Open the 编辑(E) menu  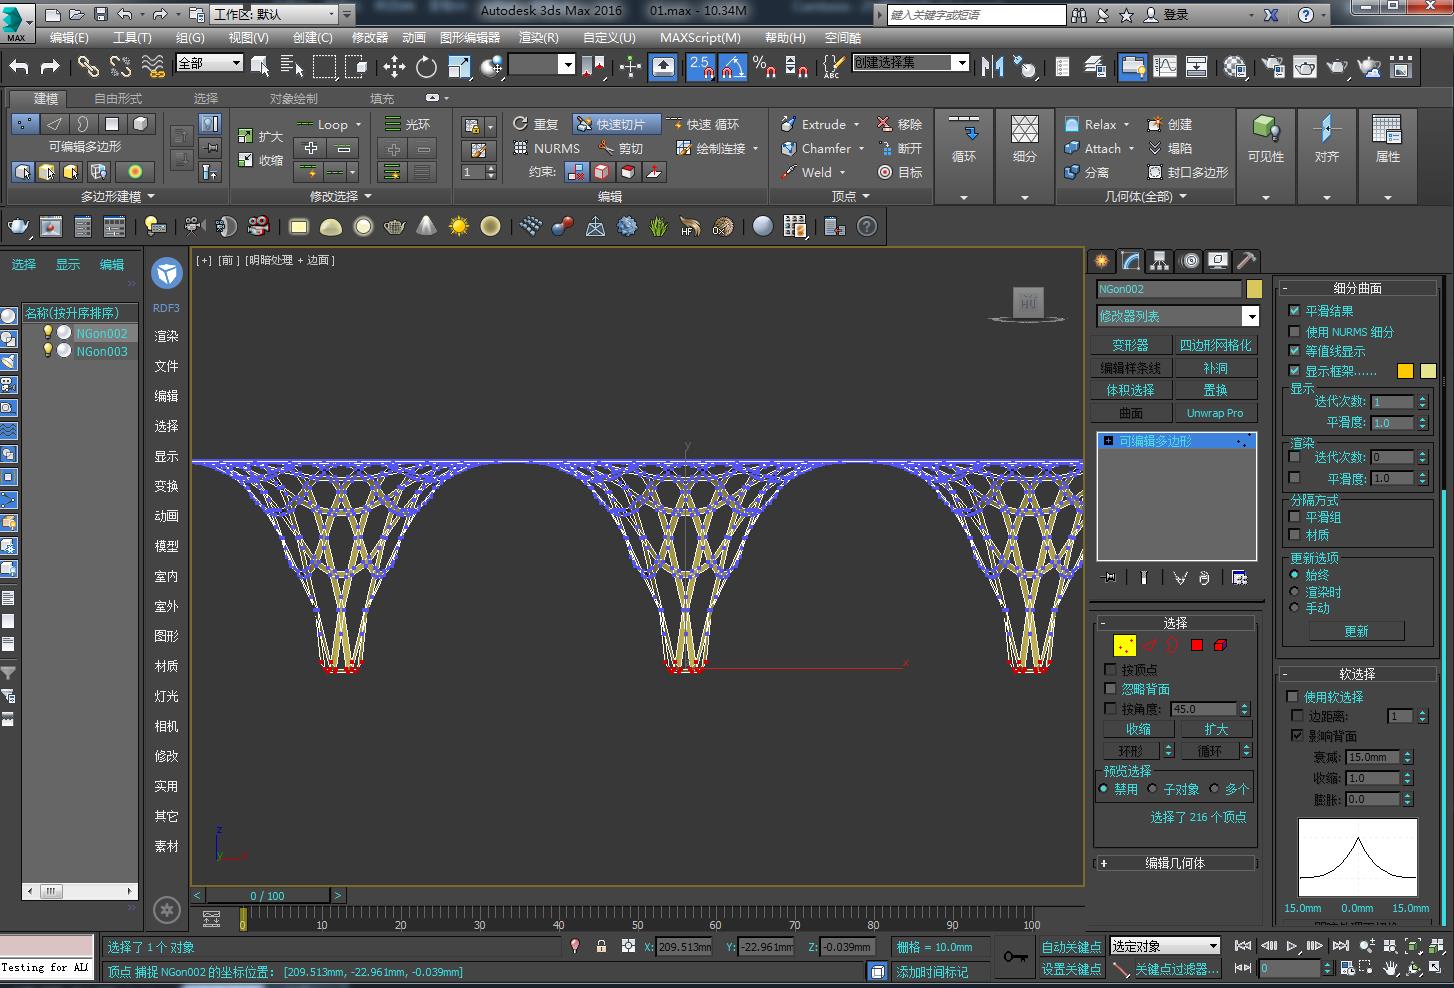click(x=69, y=38)
